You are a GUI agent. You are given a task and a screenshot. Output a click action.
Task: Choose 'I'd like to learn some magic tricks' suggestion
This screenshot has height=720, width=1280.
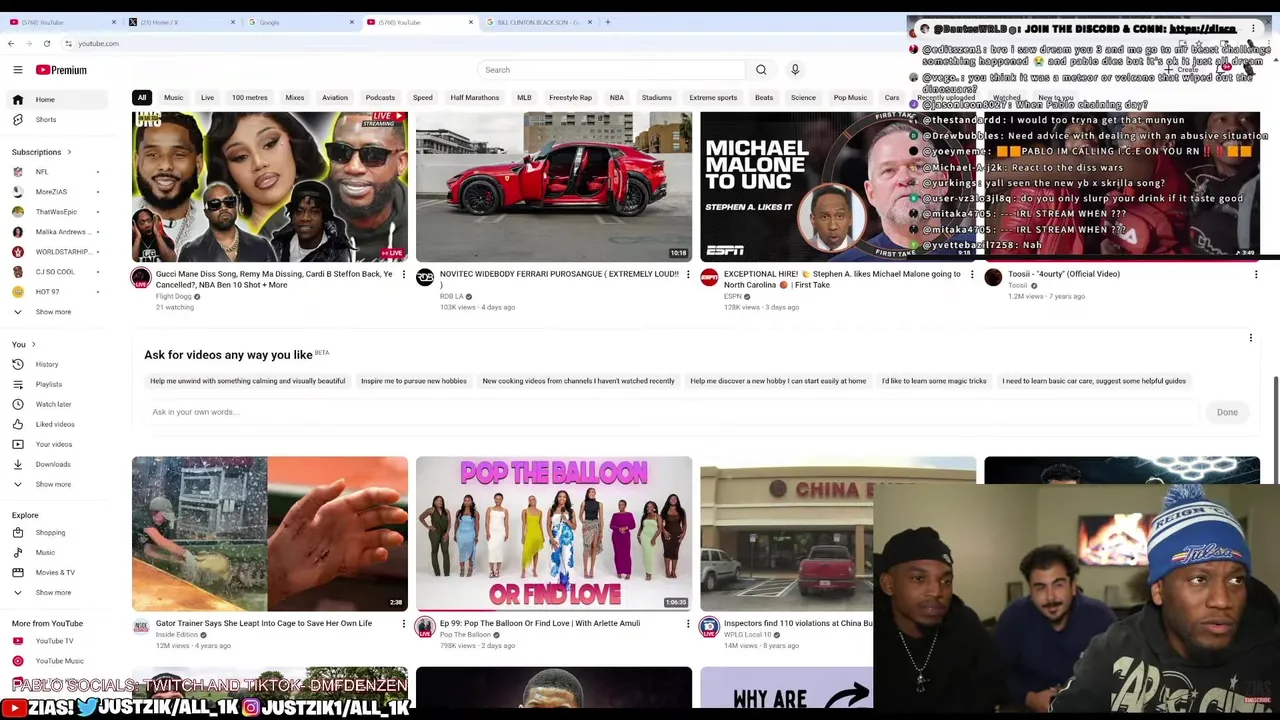tap(934, 381)
